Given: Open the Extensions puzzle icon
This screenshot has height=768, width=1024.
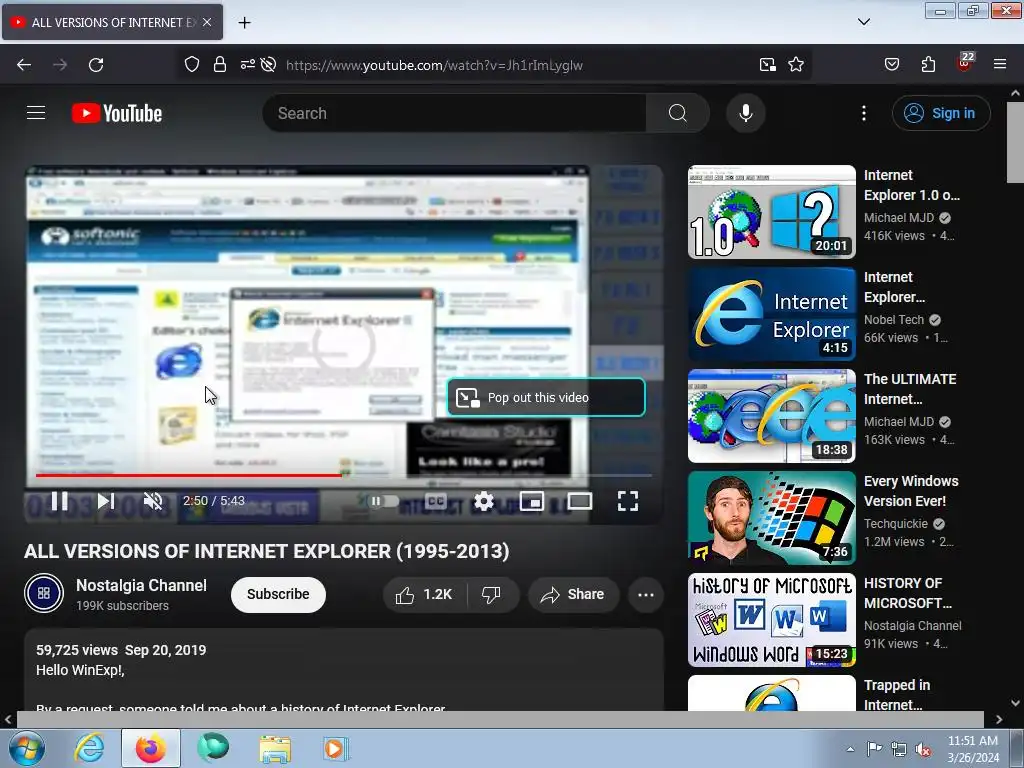Looking at the screenshot, I should point(928,65).
